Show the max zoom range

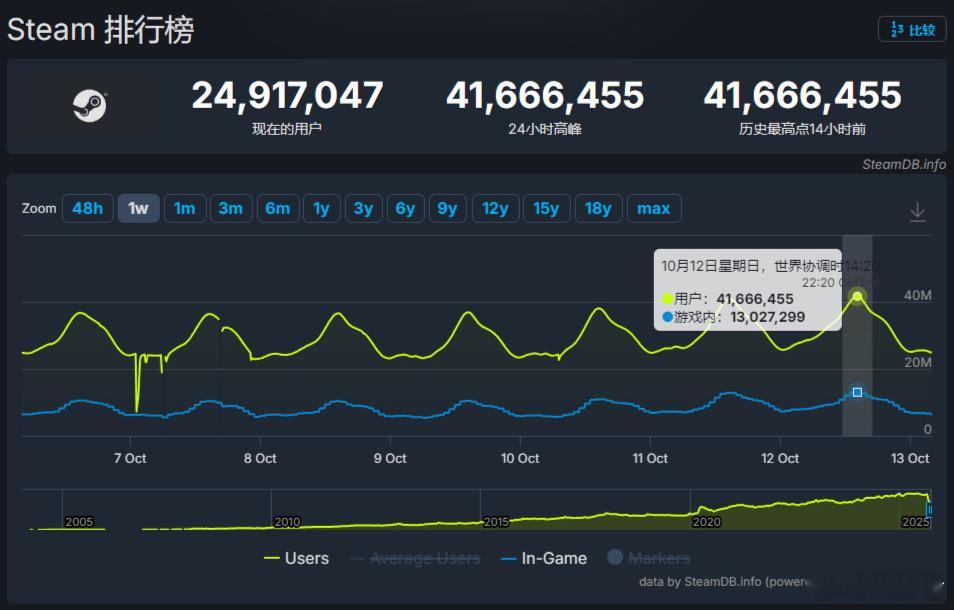(x=653, y=209)
